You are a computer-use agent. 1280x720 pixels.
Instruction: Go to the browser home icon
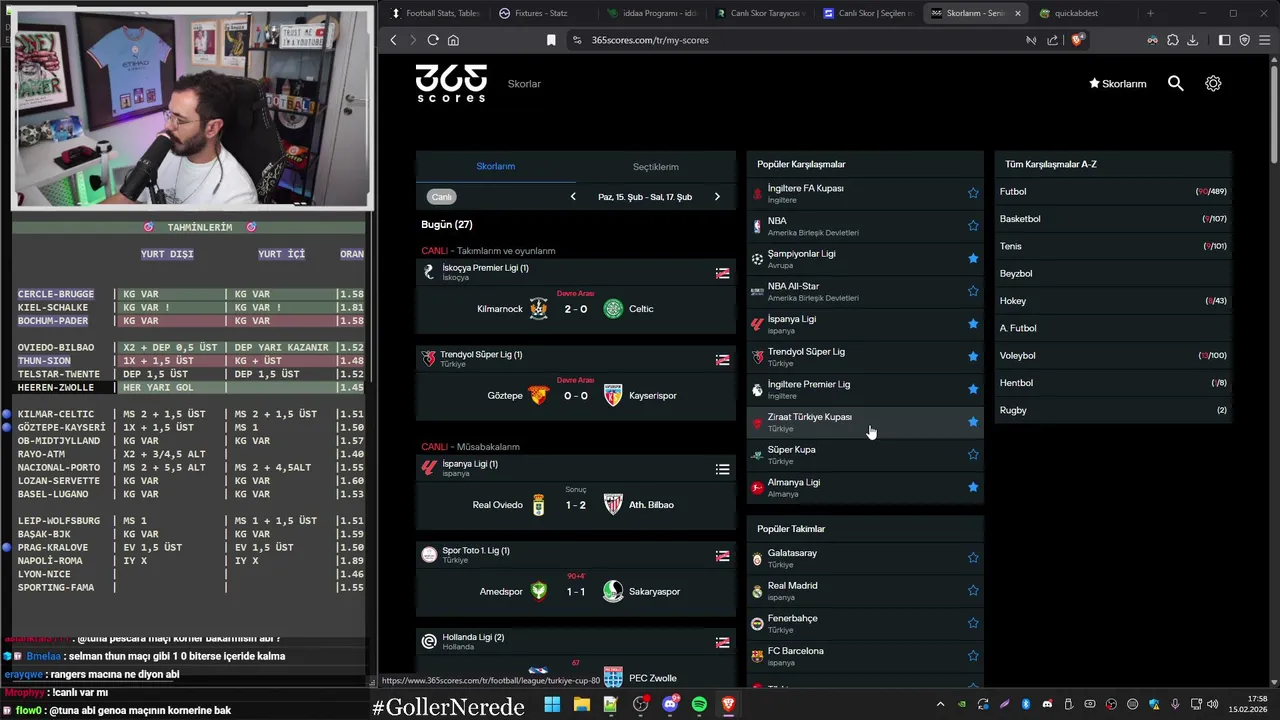(453, 40)
